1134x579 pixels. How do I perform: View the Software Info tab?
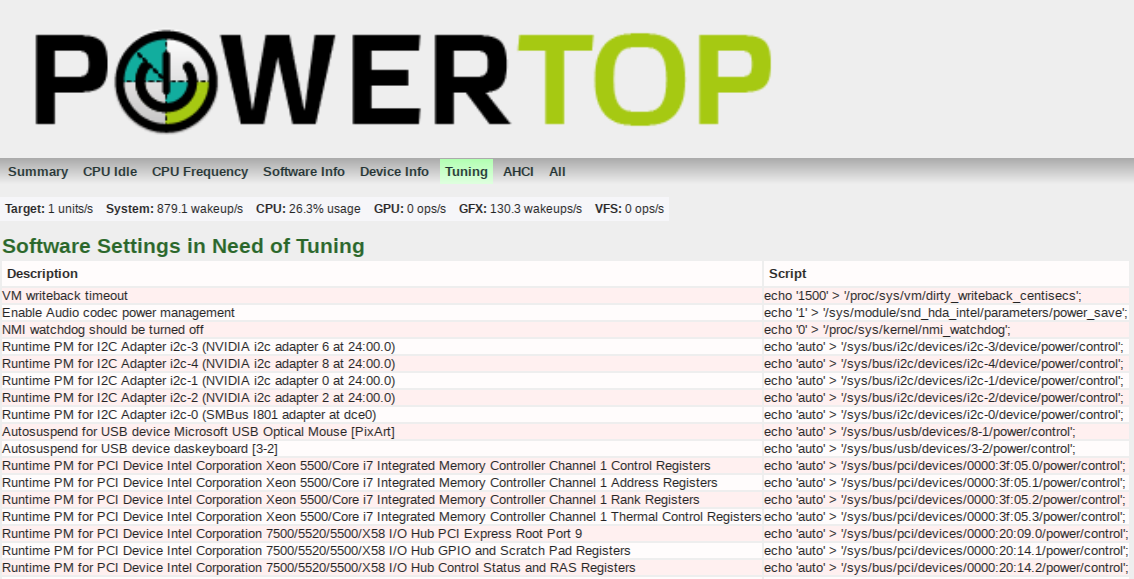pos(304,171)
